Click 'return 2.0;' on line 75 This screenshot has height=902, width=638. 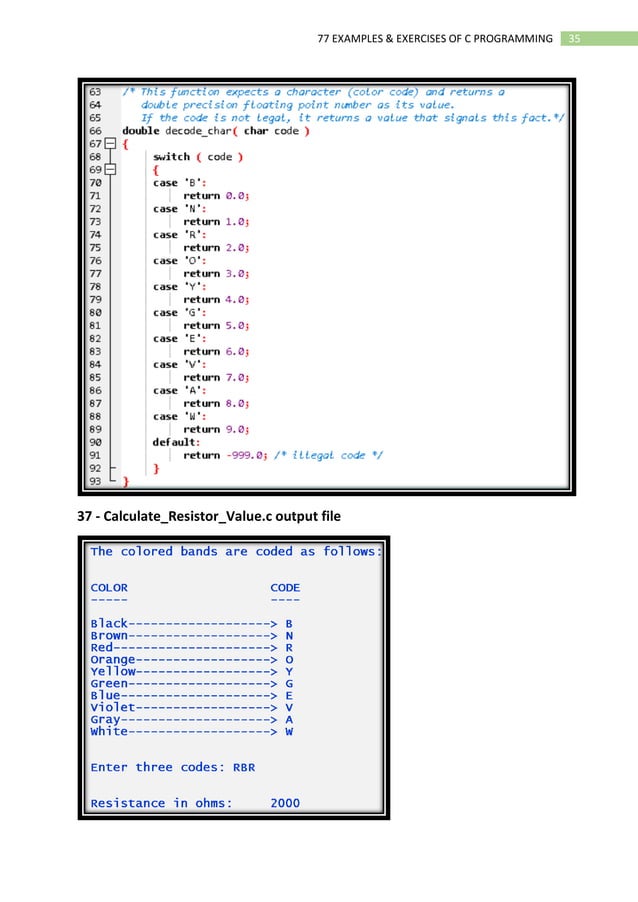click(216, 247)
